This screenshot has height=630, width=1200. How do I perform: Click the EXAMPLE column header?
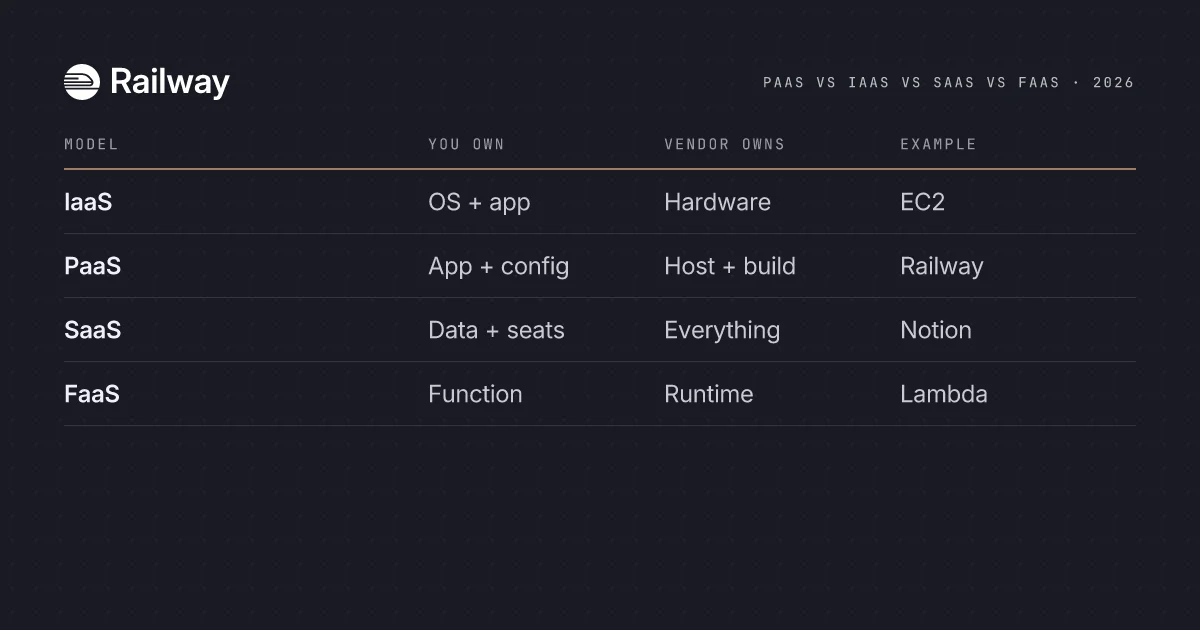pos(938,144)
